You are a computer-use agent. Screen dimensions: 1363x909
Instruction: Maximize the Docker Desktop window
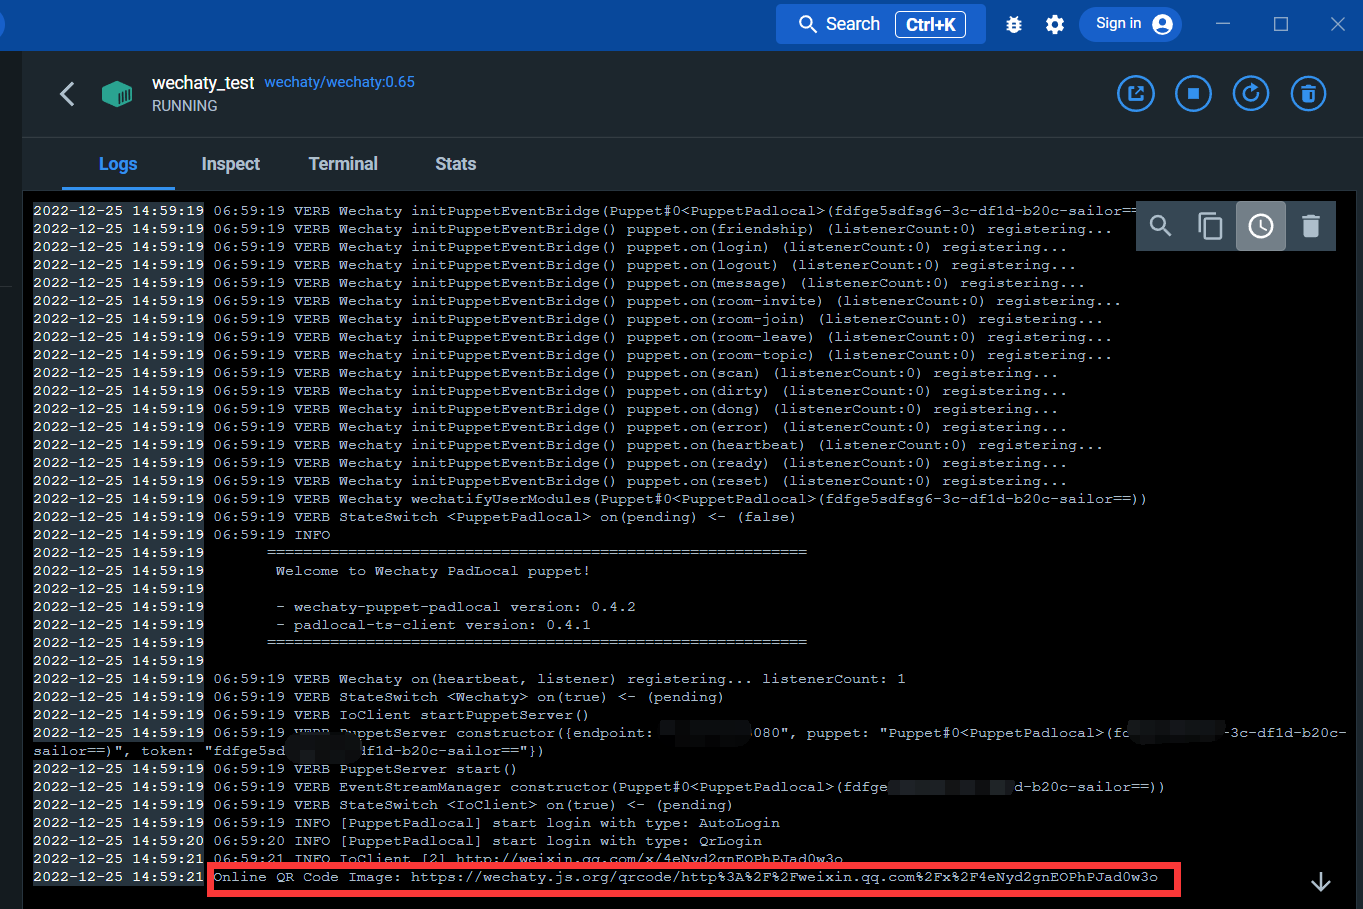1281,24
